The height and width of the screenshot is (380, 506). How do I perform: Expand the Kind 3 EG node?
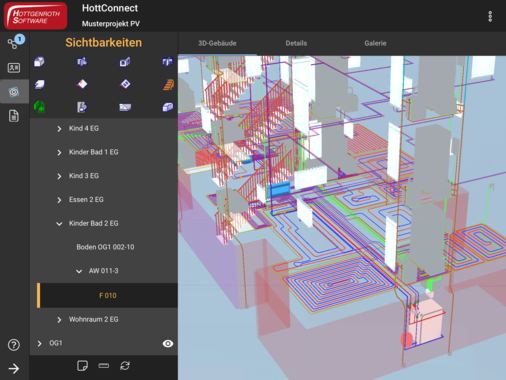point(59,176)
